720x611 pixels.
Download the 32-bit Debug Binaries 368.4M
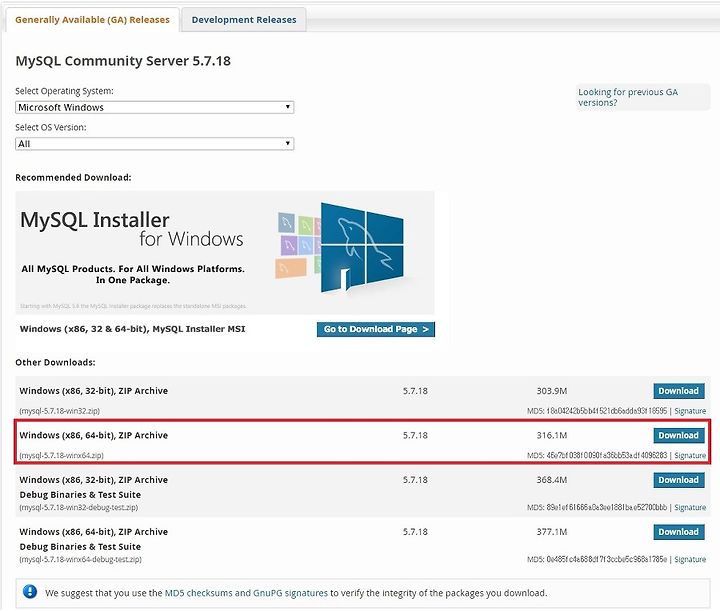[679, 480]
